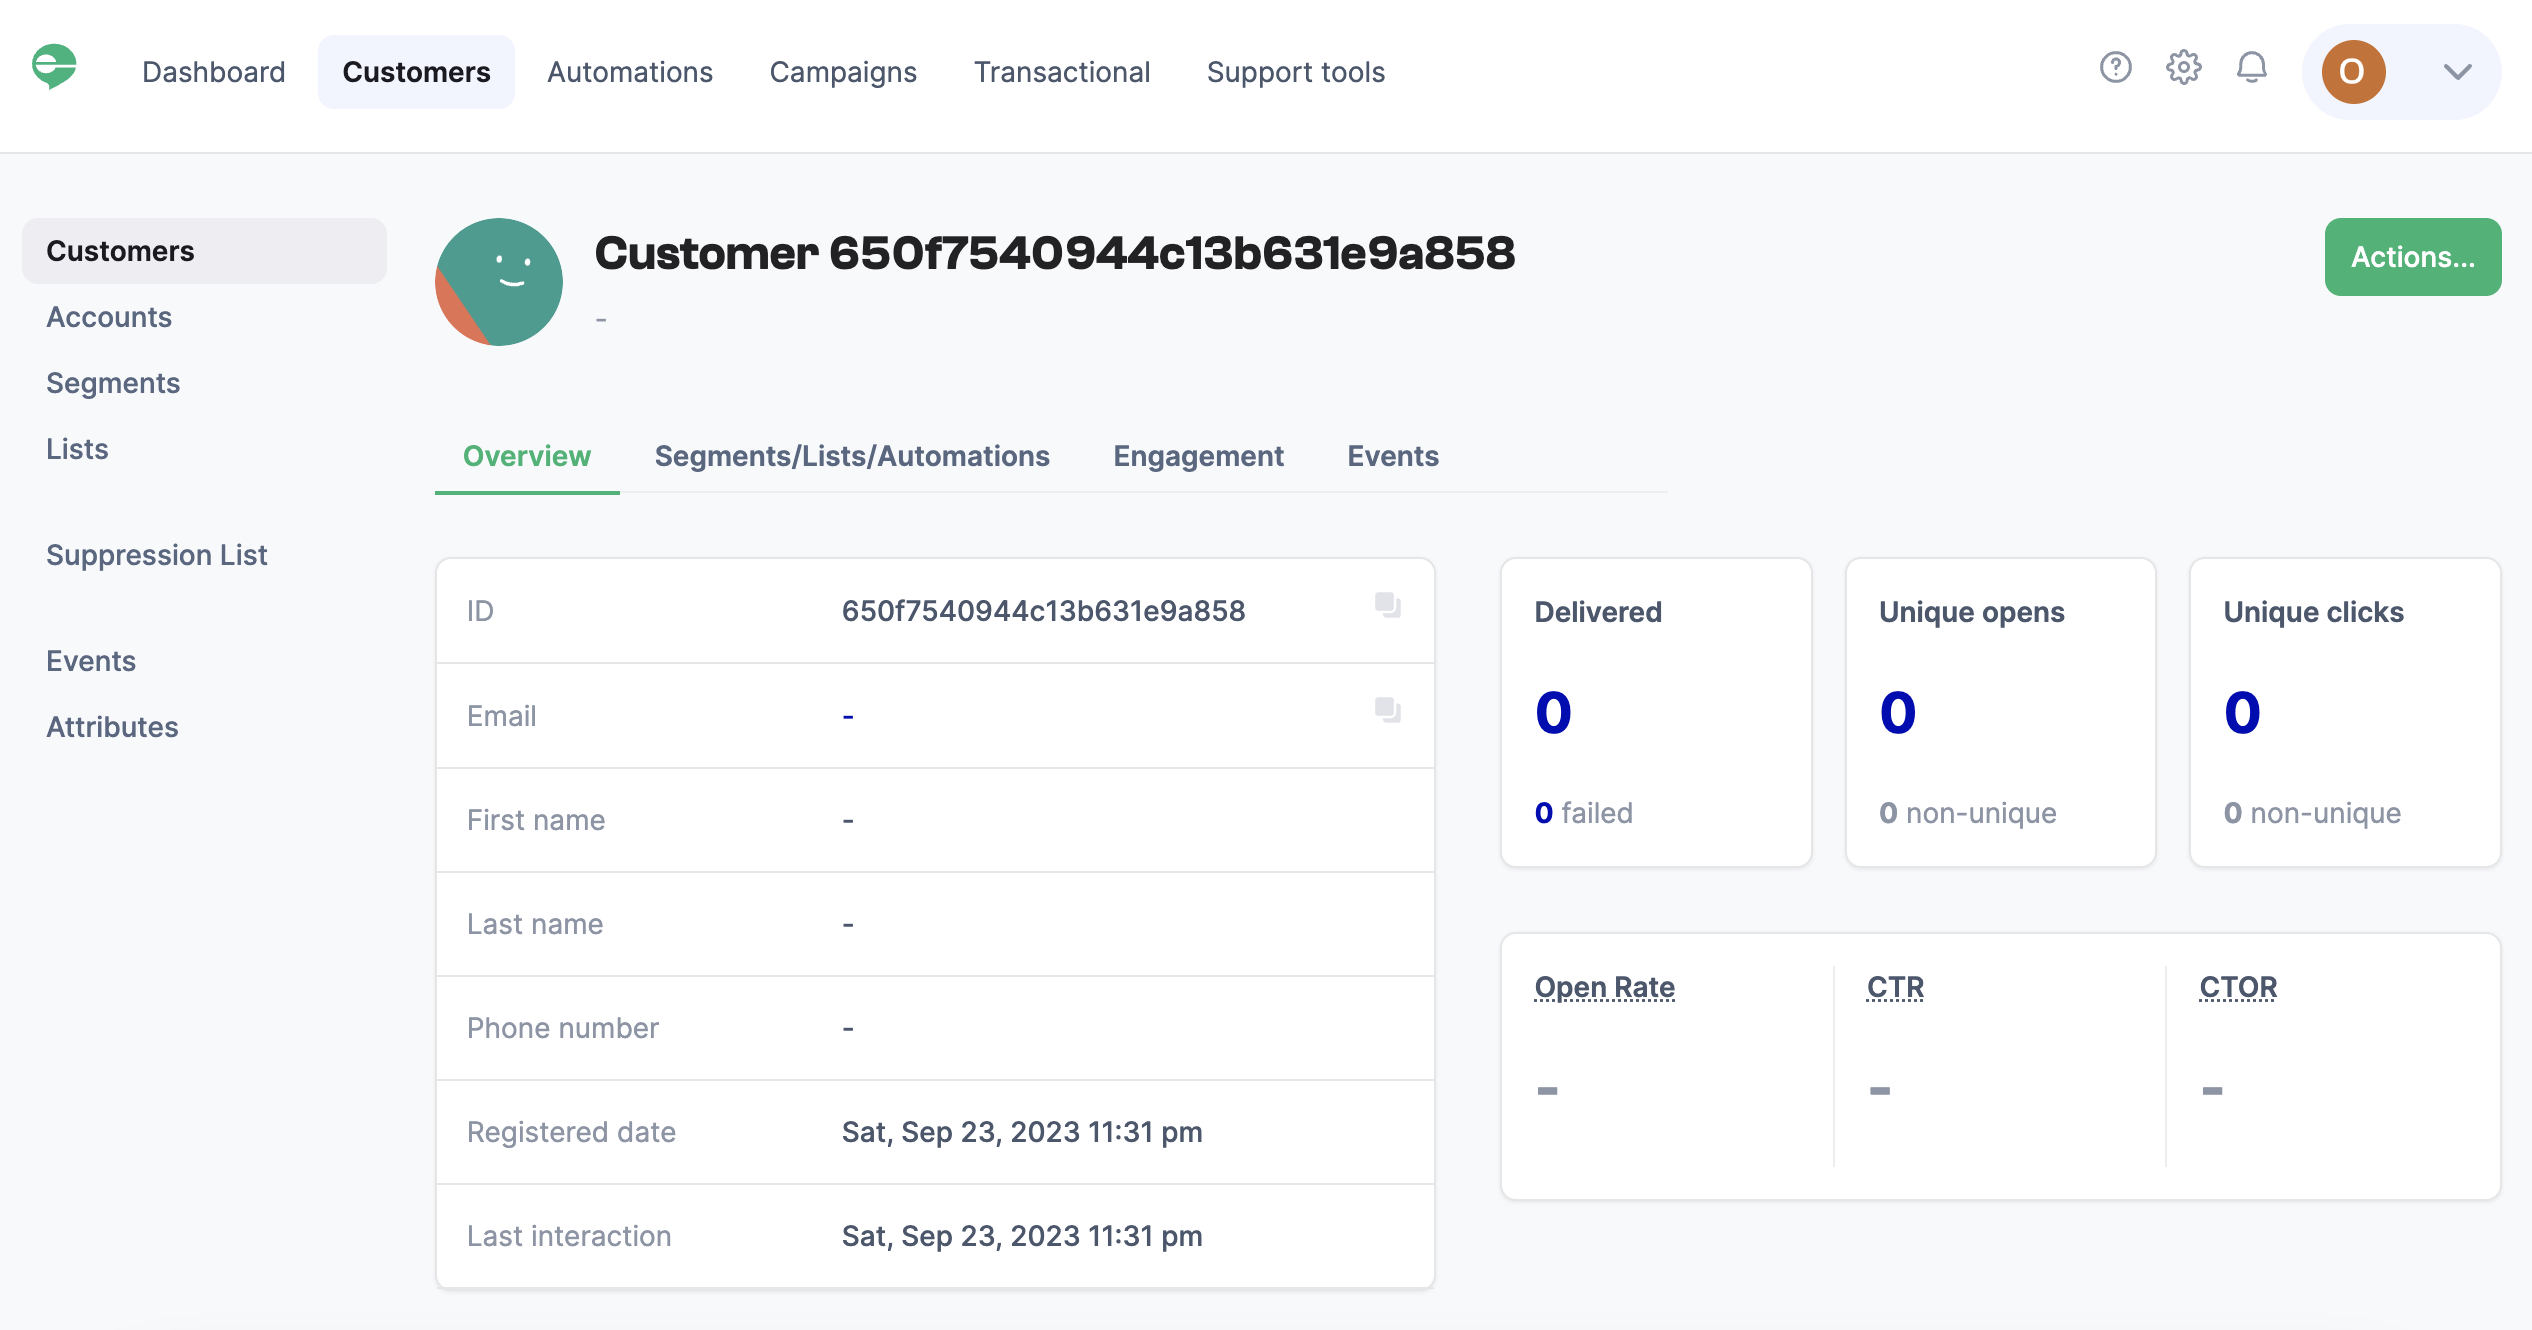
Task: Select Customers in the sidebar
Action: point(204,251)
